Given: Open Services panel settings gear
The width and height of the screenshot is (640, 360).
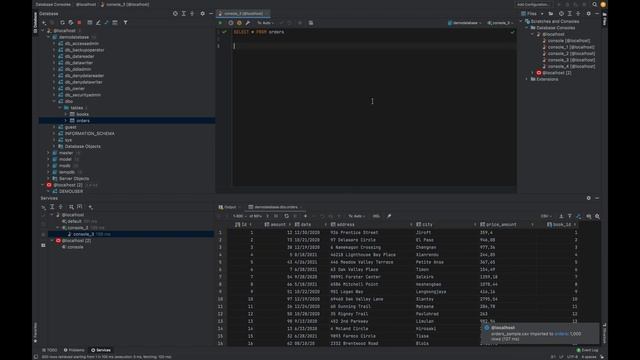Looking at the screenshot, I should pos(588,198).
